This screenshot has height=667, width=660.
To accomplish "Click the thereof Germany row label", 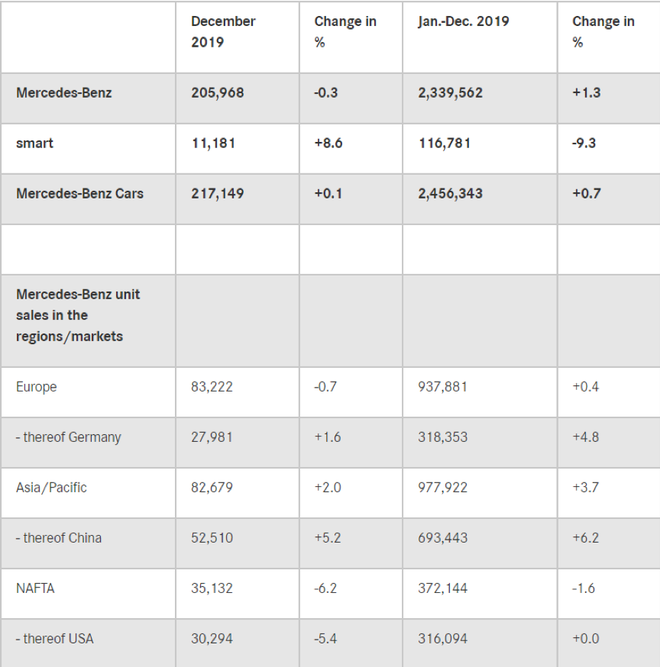I will [x=69, y=437].
